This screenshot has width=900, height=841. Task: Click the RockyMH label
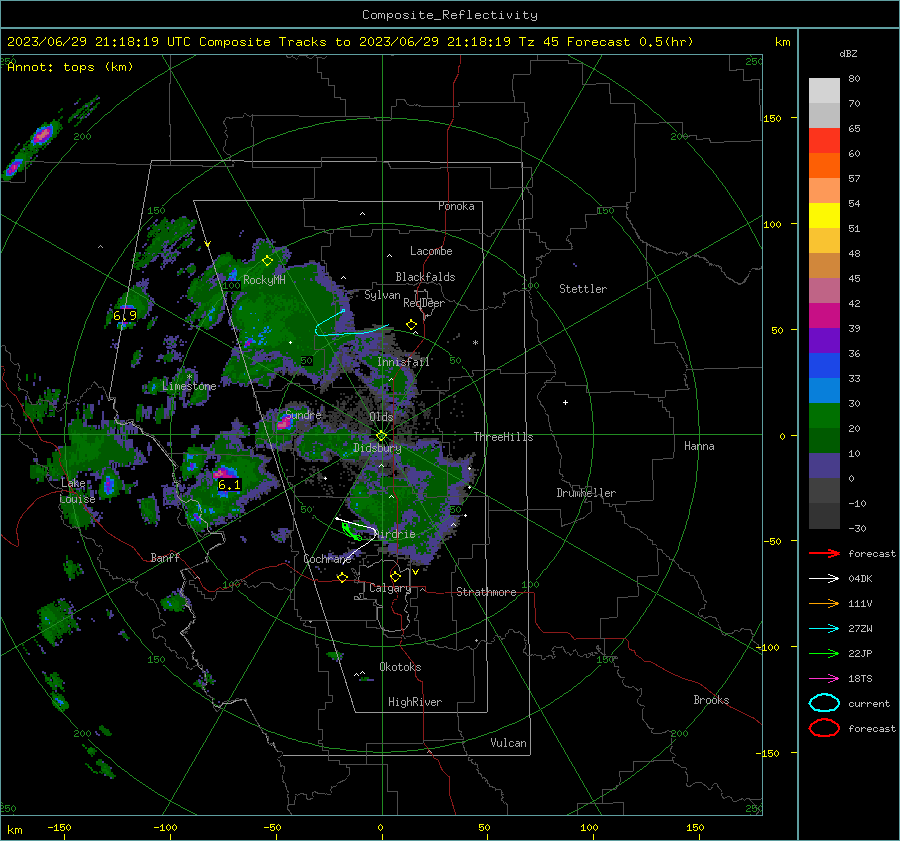(x=264, y=280)
